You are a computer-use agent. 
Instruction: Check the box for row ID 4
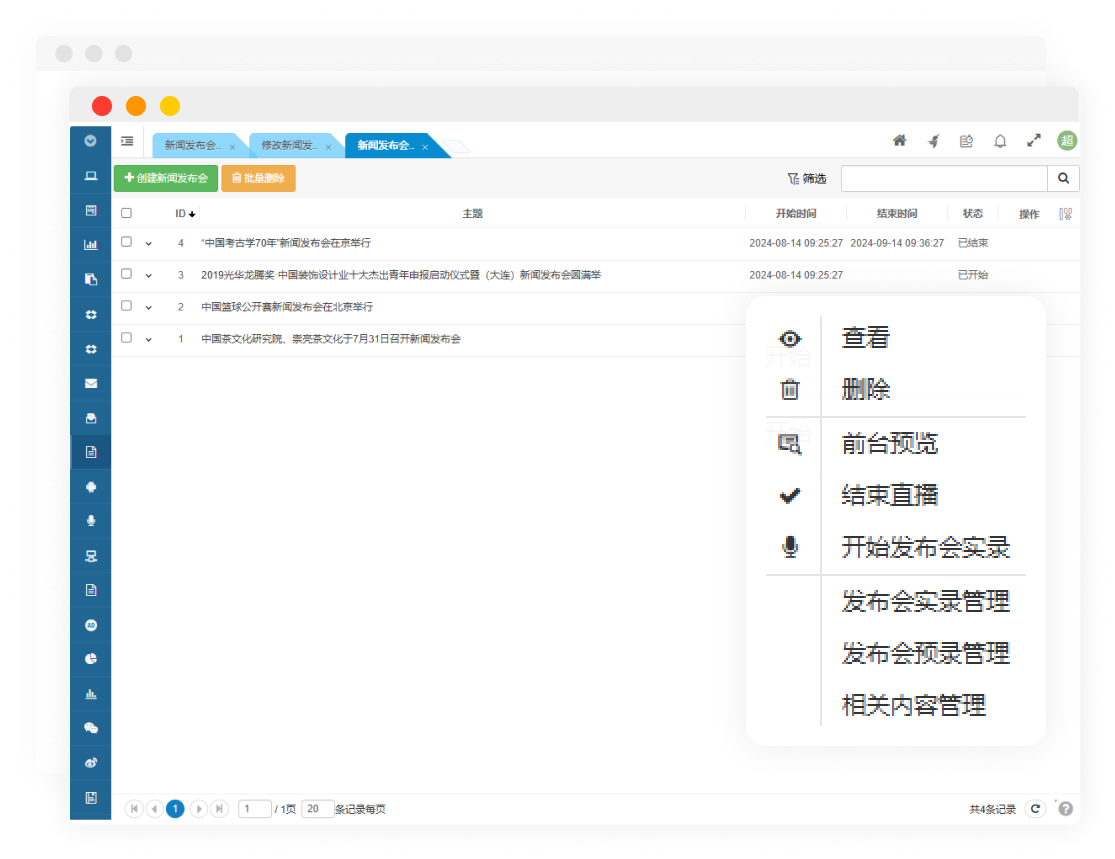[126, 242]
